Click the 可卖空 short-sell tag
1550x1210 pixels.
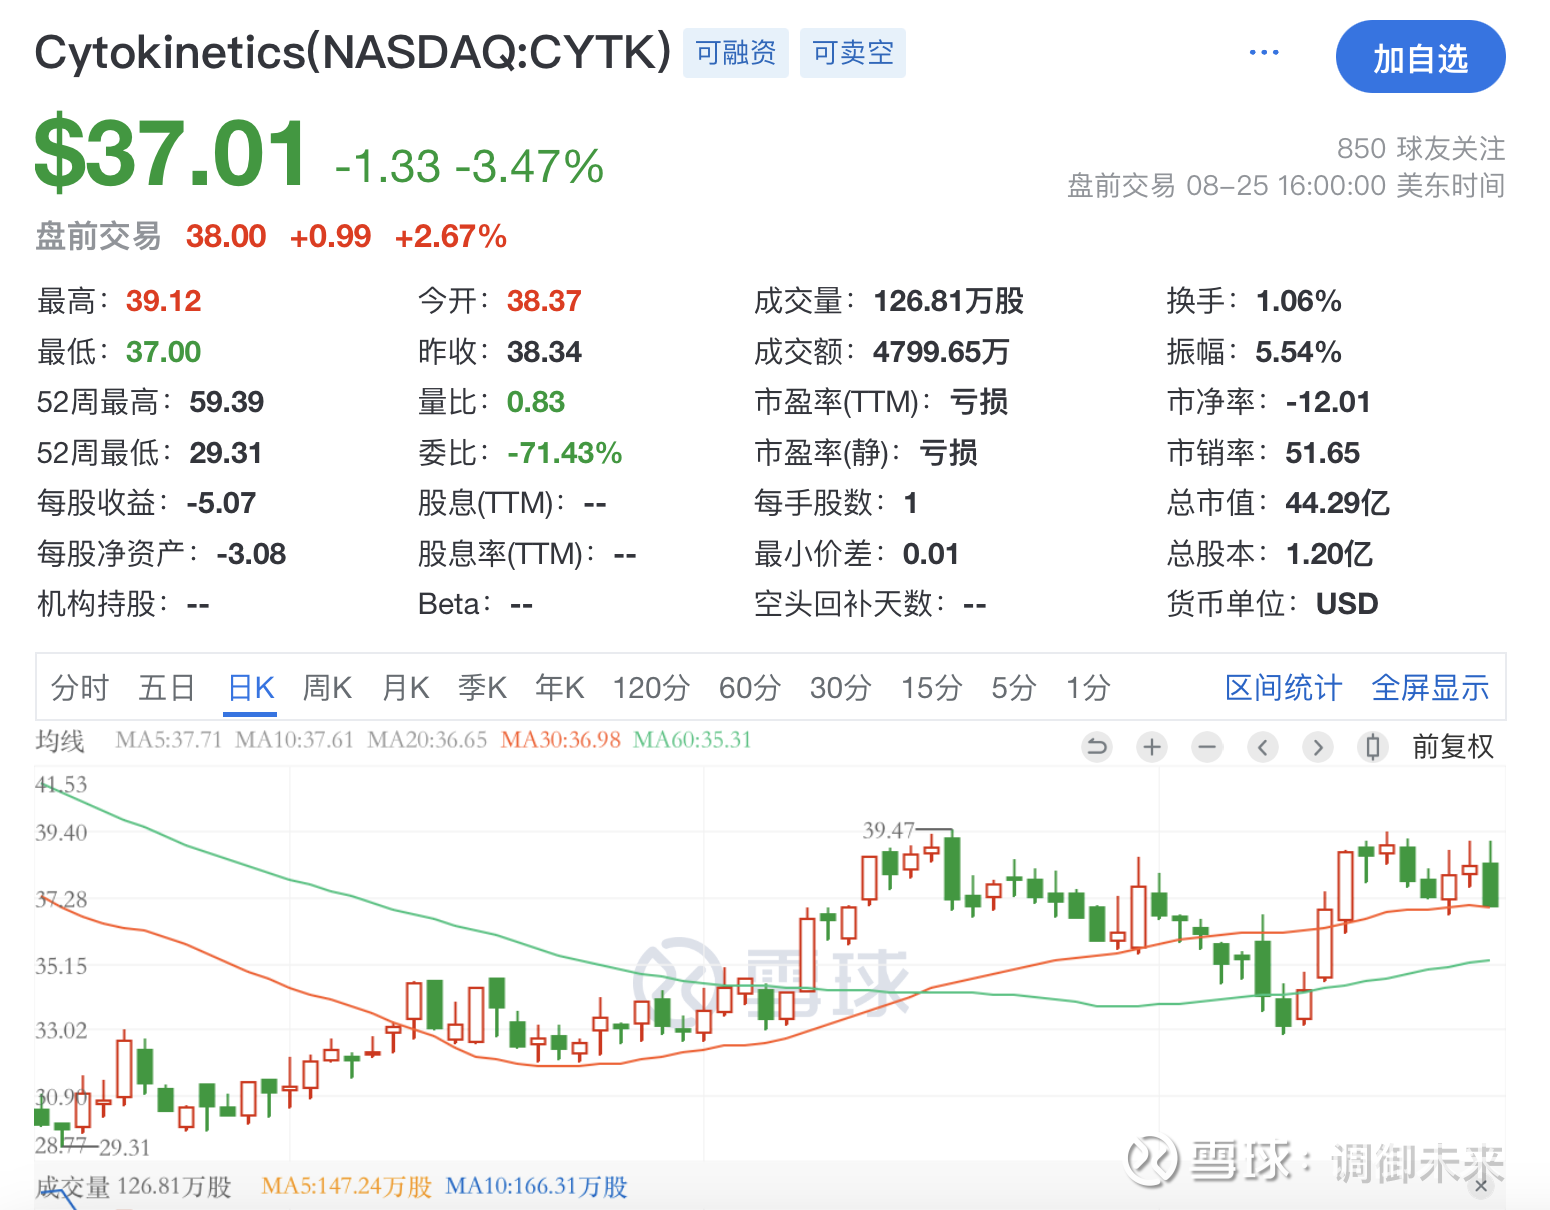[853, 53]
